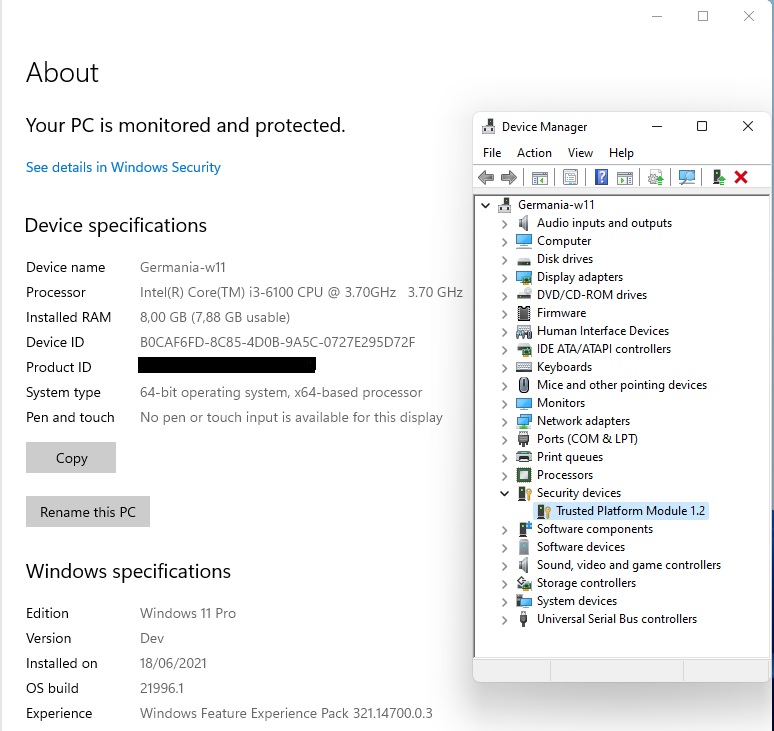Click the Display adapters icon
This screenshot has width=774, height=731.
(x=524, y=277)
